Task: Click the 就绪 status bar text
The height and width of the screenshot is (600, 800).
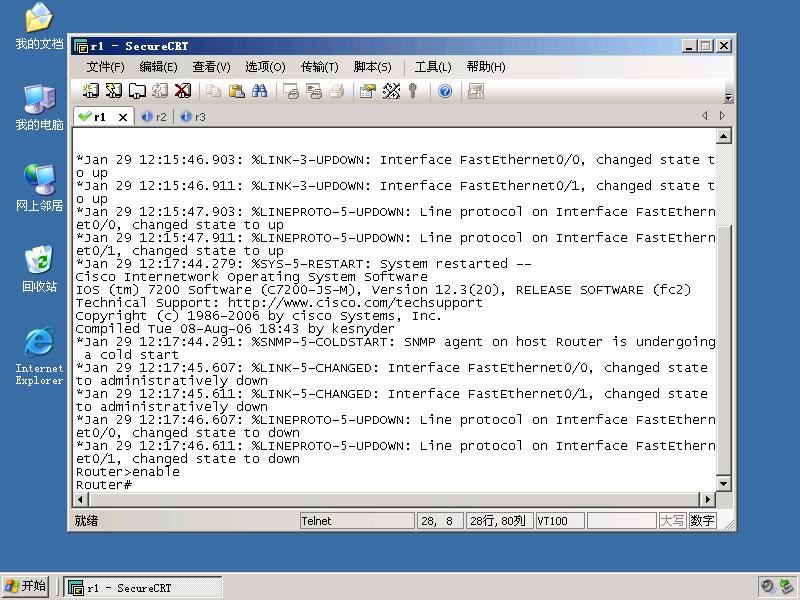Action: 86,521
